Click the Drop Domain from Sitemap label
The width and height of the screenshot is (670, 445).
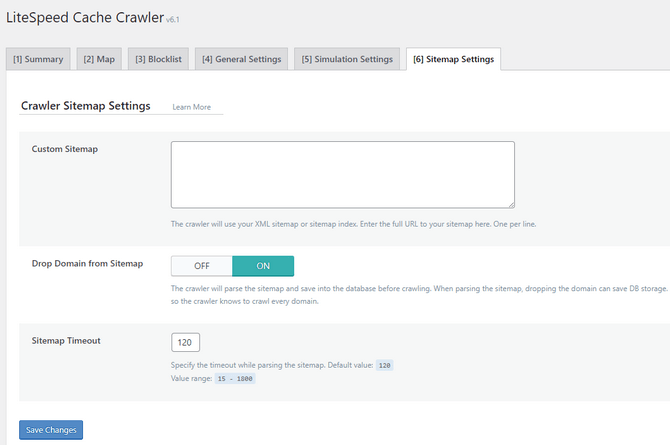tap(88, 264)
